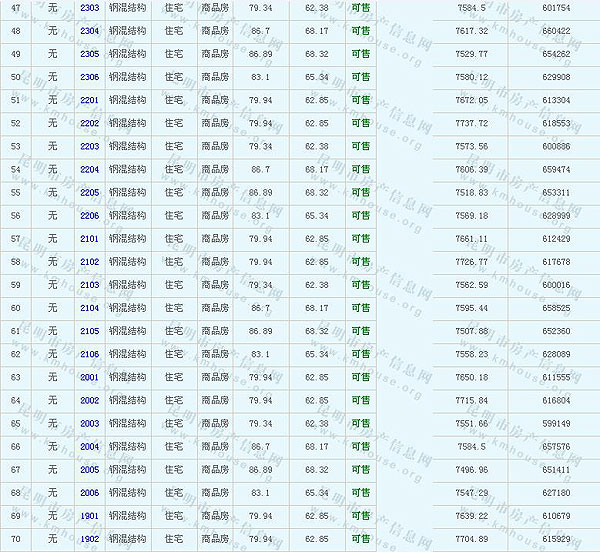The width and height of the screenshot is (600, 552).
Task: Click room number 2304
Action: [x=89, y=31]
